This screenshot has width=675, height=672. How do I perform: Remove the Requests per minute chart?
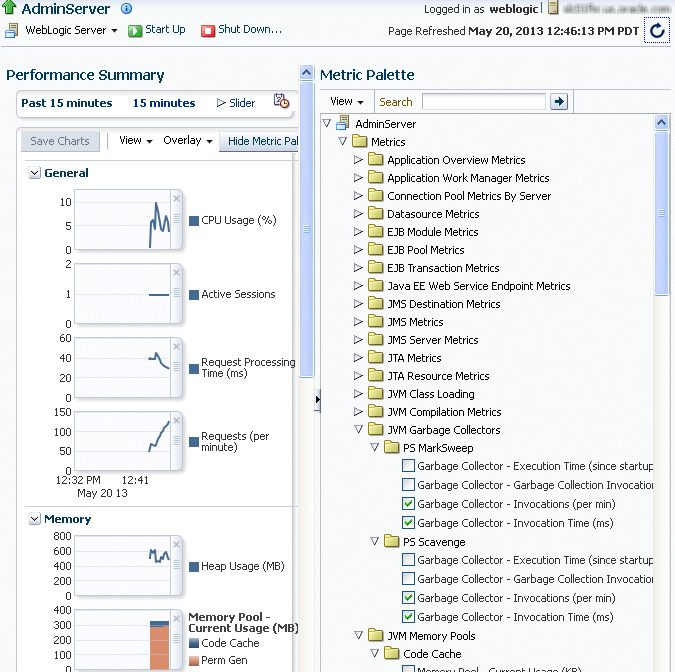tap(176, 421)
